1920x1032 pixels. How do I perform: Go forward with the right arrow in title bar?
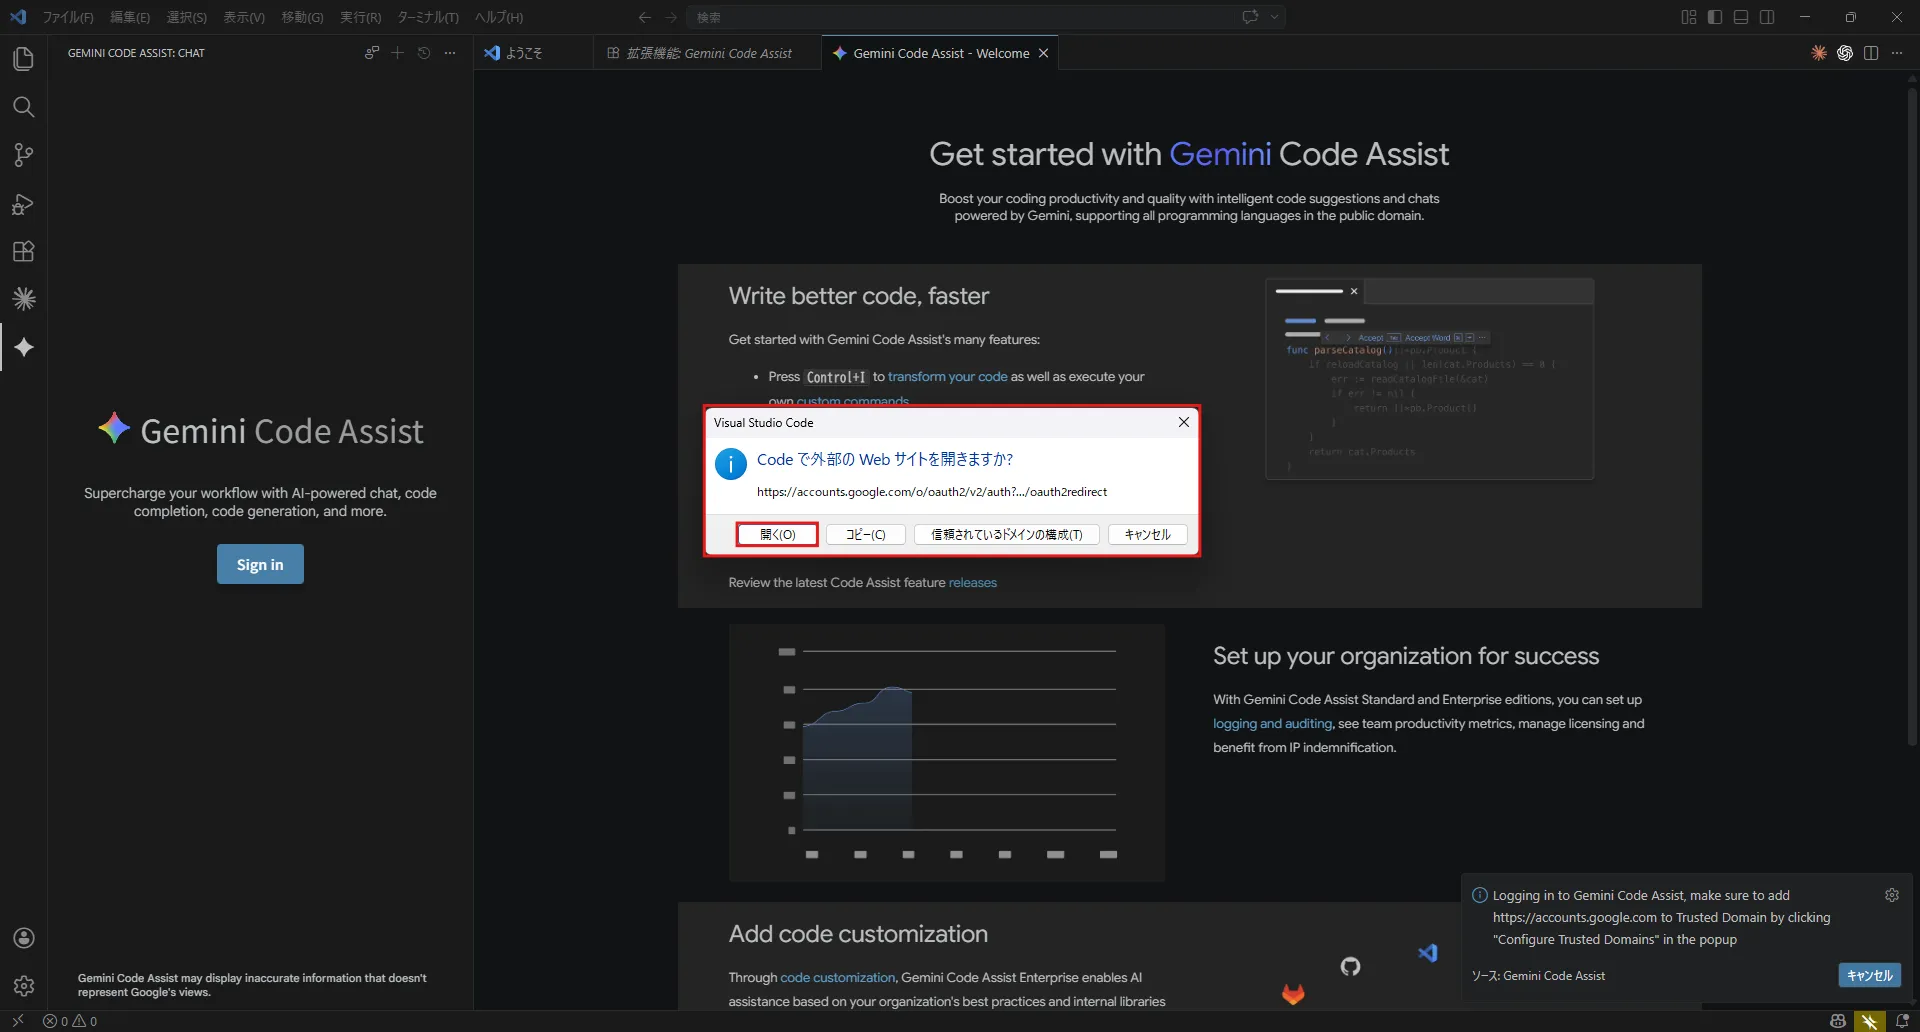click(671, 17)
